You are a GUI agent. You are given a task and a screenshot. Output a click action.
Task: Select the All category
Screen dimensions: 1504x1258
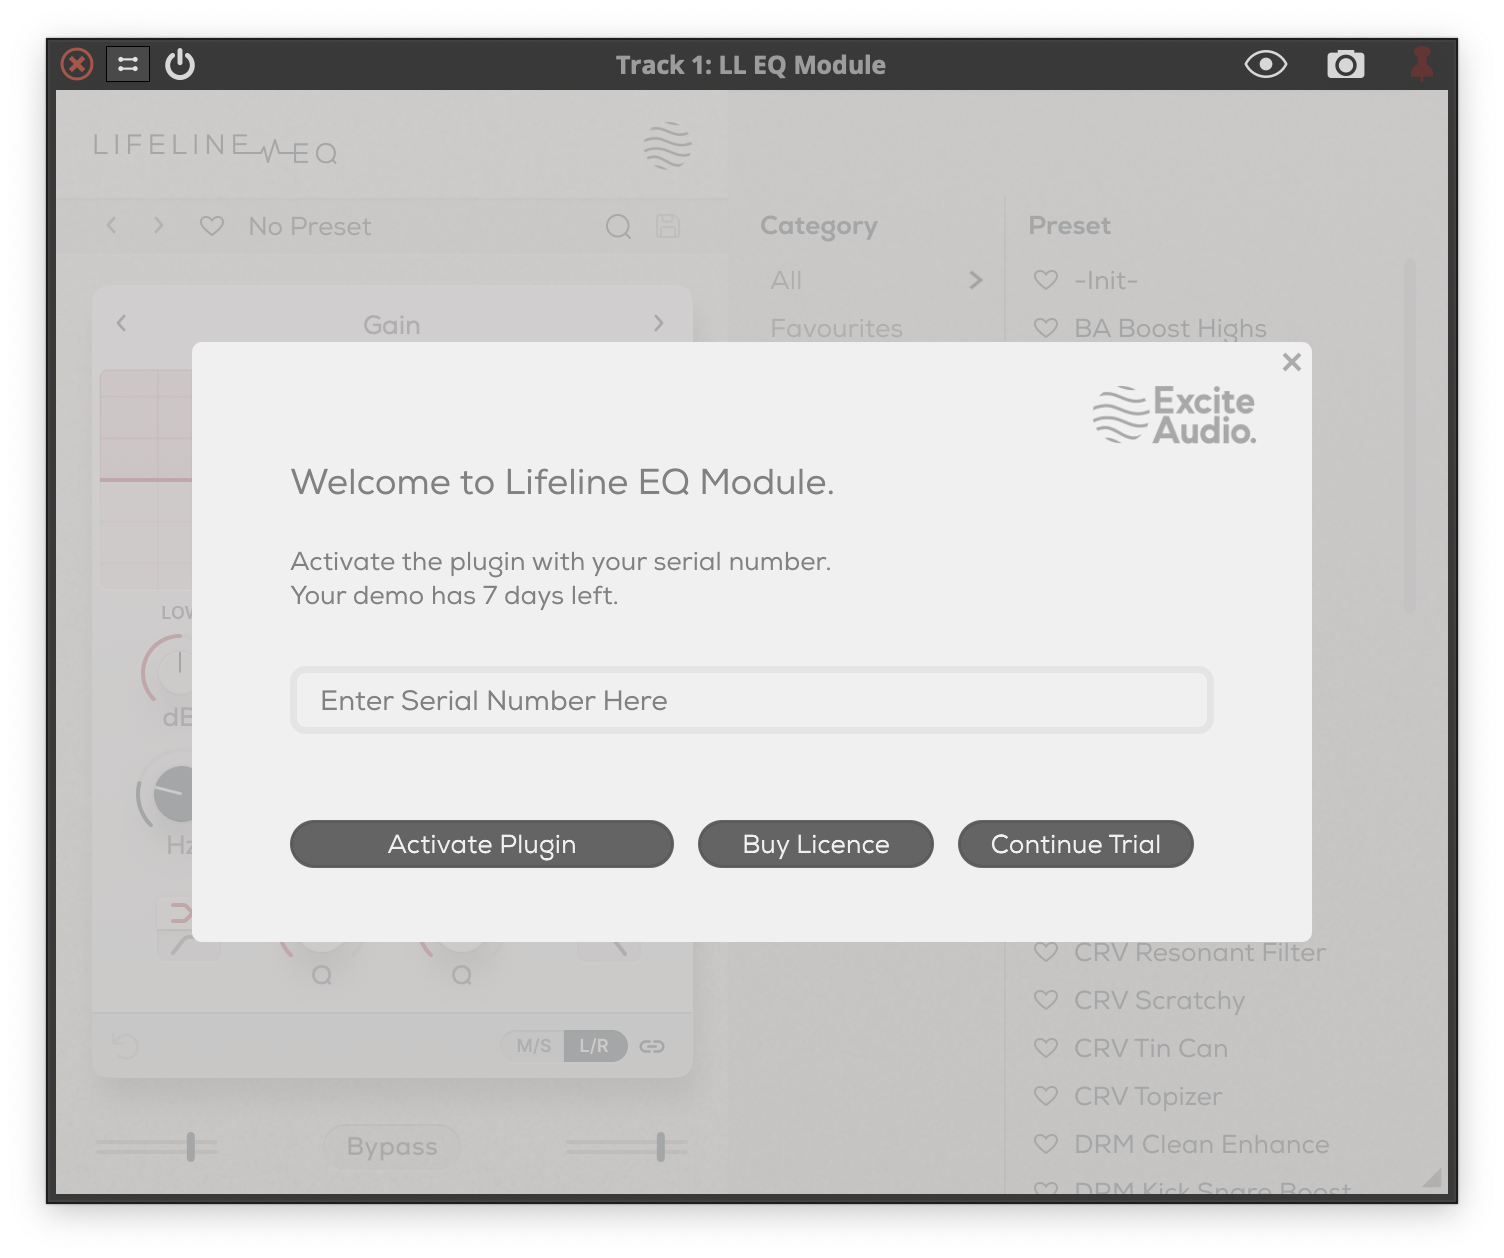click(x=786, y=280)
